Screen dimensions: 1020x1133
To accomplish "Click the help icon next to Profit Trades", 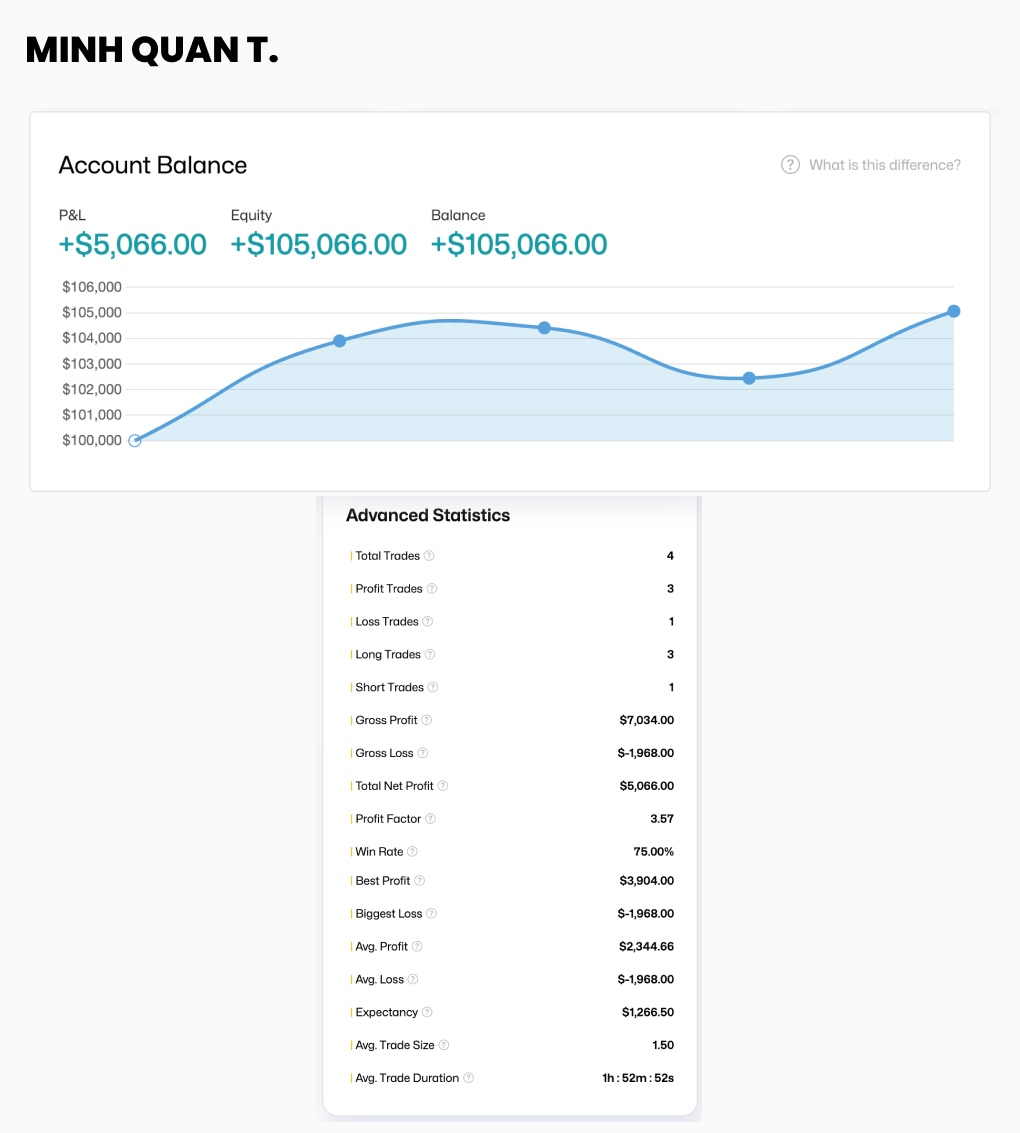I will pos(432,589).
